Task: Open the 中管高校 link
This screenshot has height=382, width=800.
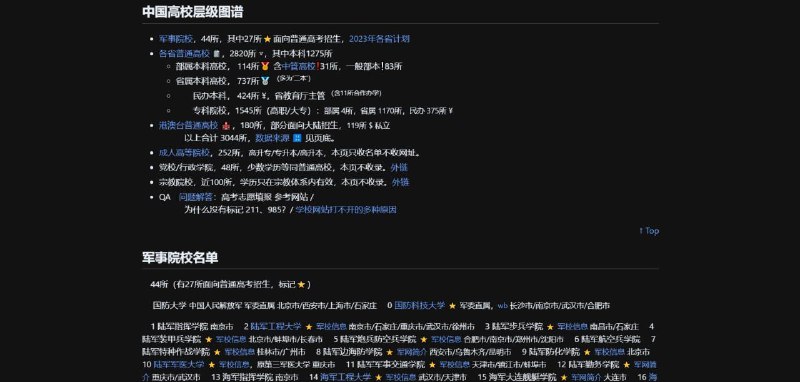Action: (298, 66)
